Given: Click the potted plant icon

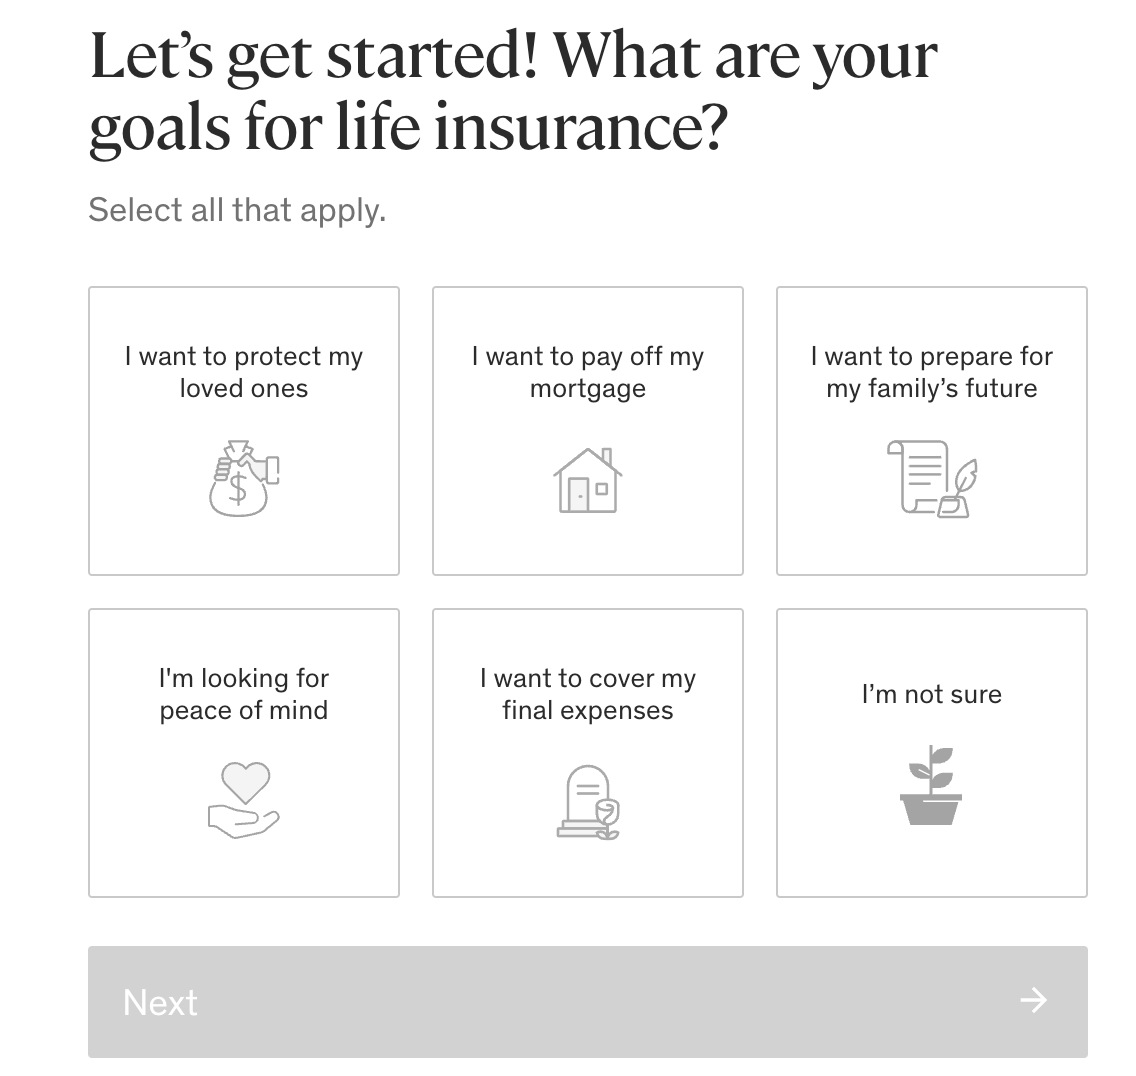Looking at the screenshot, I should coord(931,786).
